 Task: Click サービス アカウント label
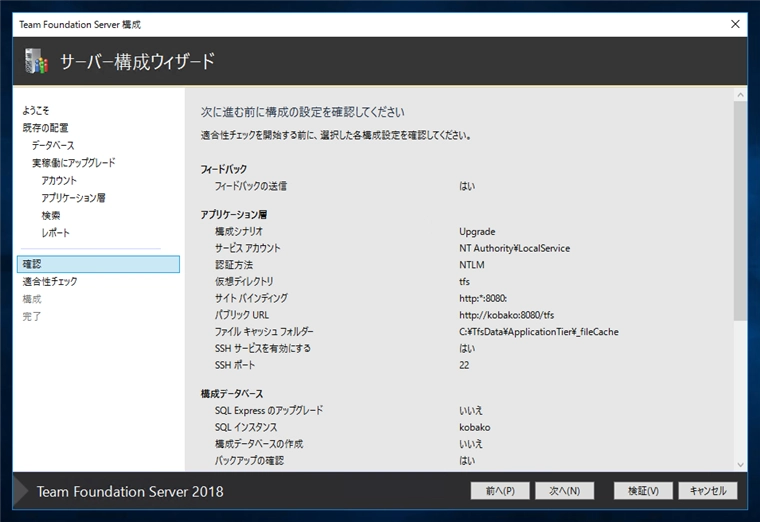click(x=248, y=248)
